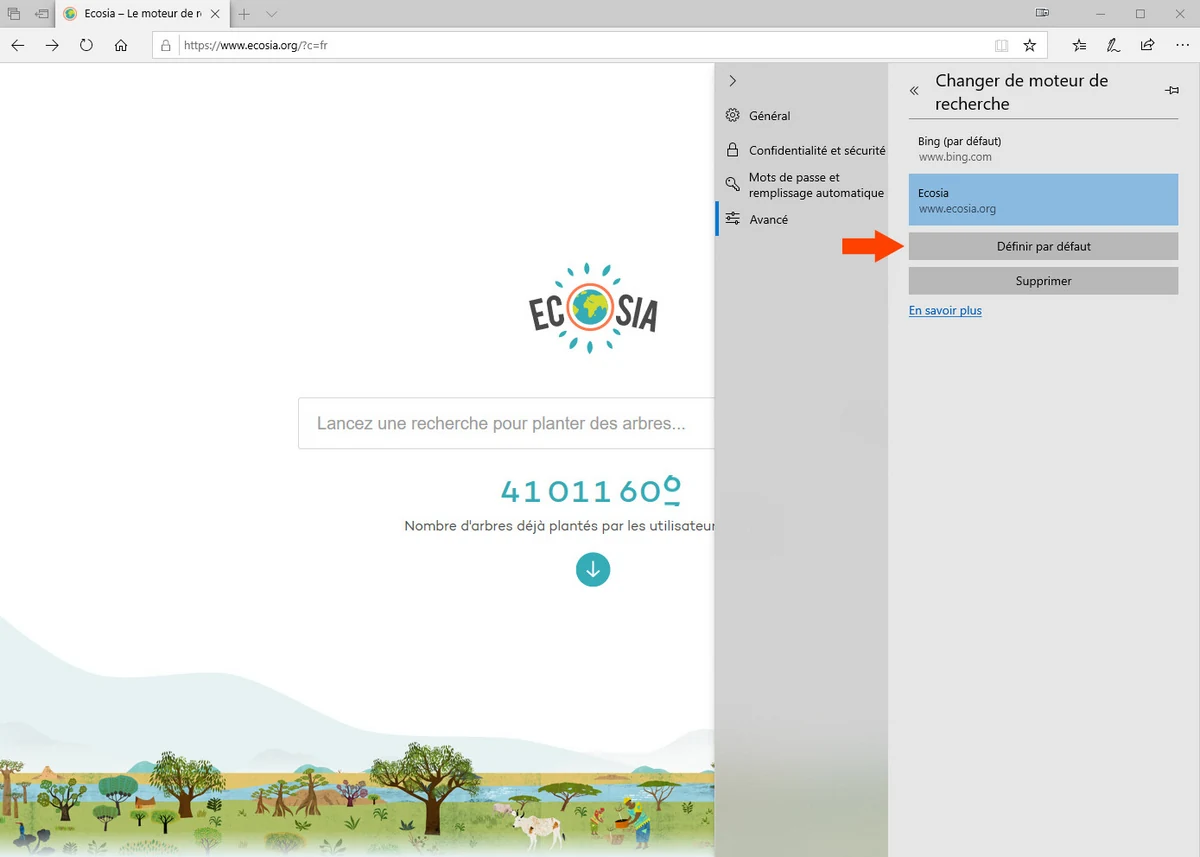Open the Favorites hub
This screenshot has height=857, width=1200.
(1078, 45)
